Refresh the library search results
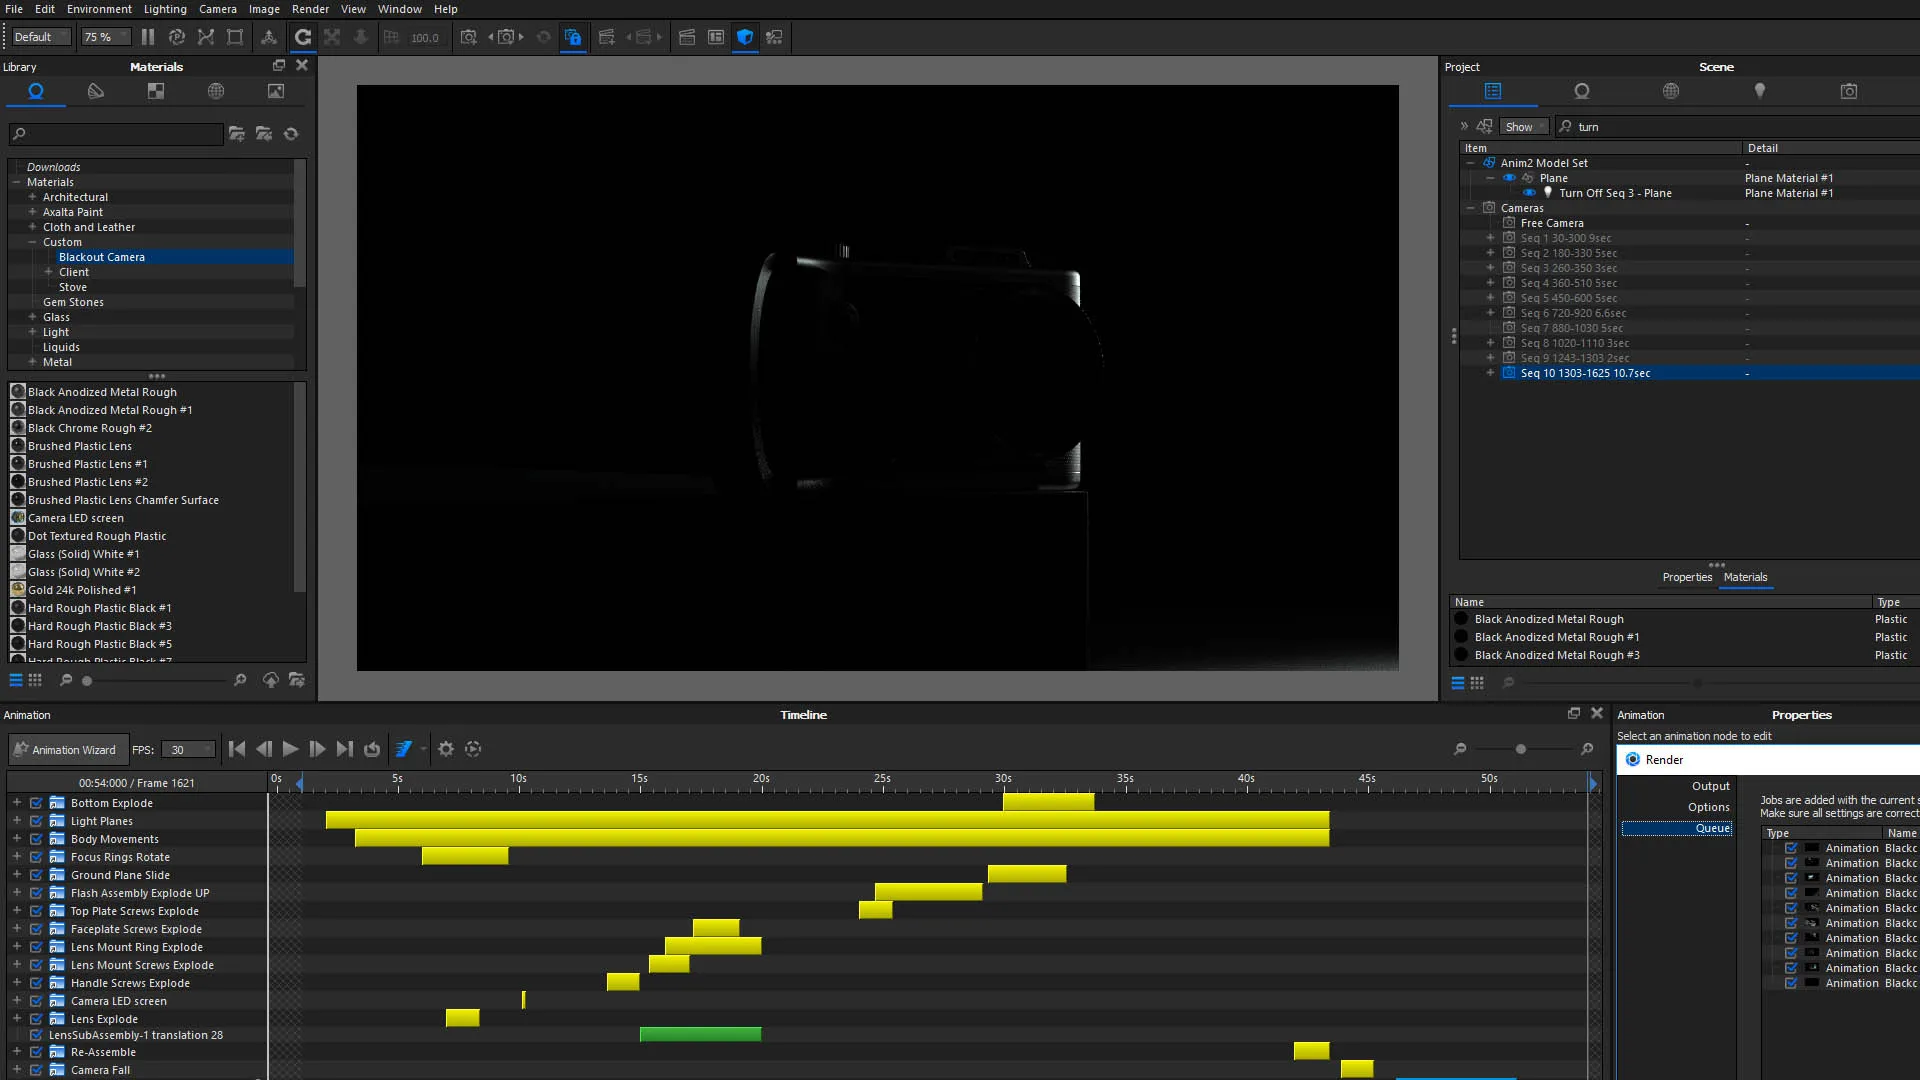Screen dimensions: 1920x1080 (x=291, y=134)
